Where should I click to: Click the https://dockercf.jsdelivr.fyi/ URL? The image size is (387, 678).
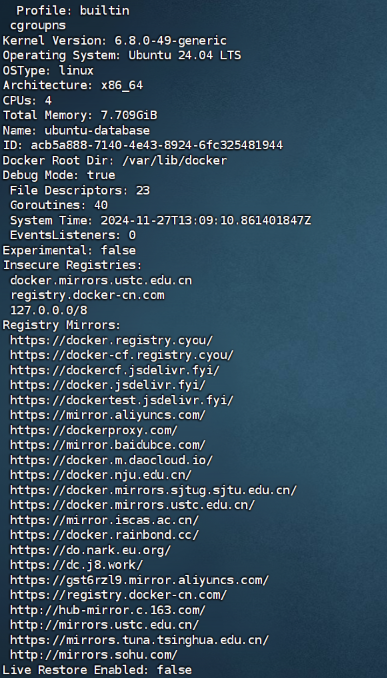(115, 370)
